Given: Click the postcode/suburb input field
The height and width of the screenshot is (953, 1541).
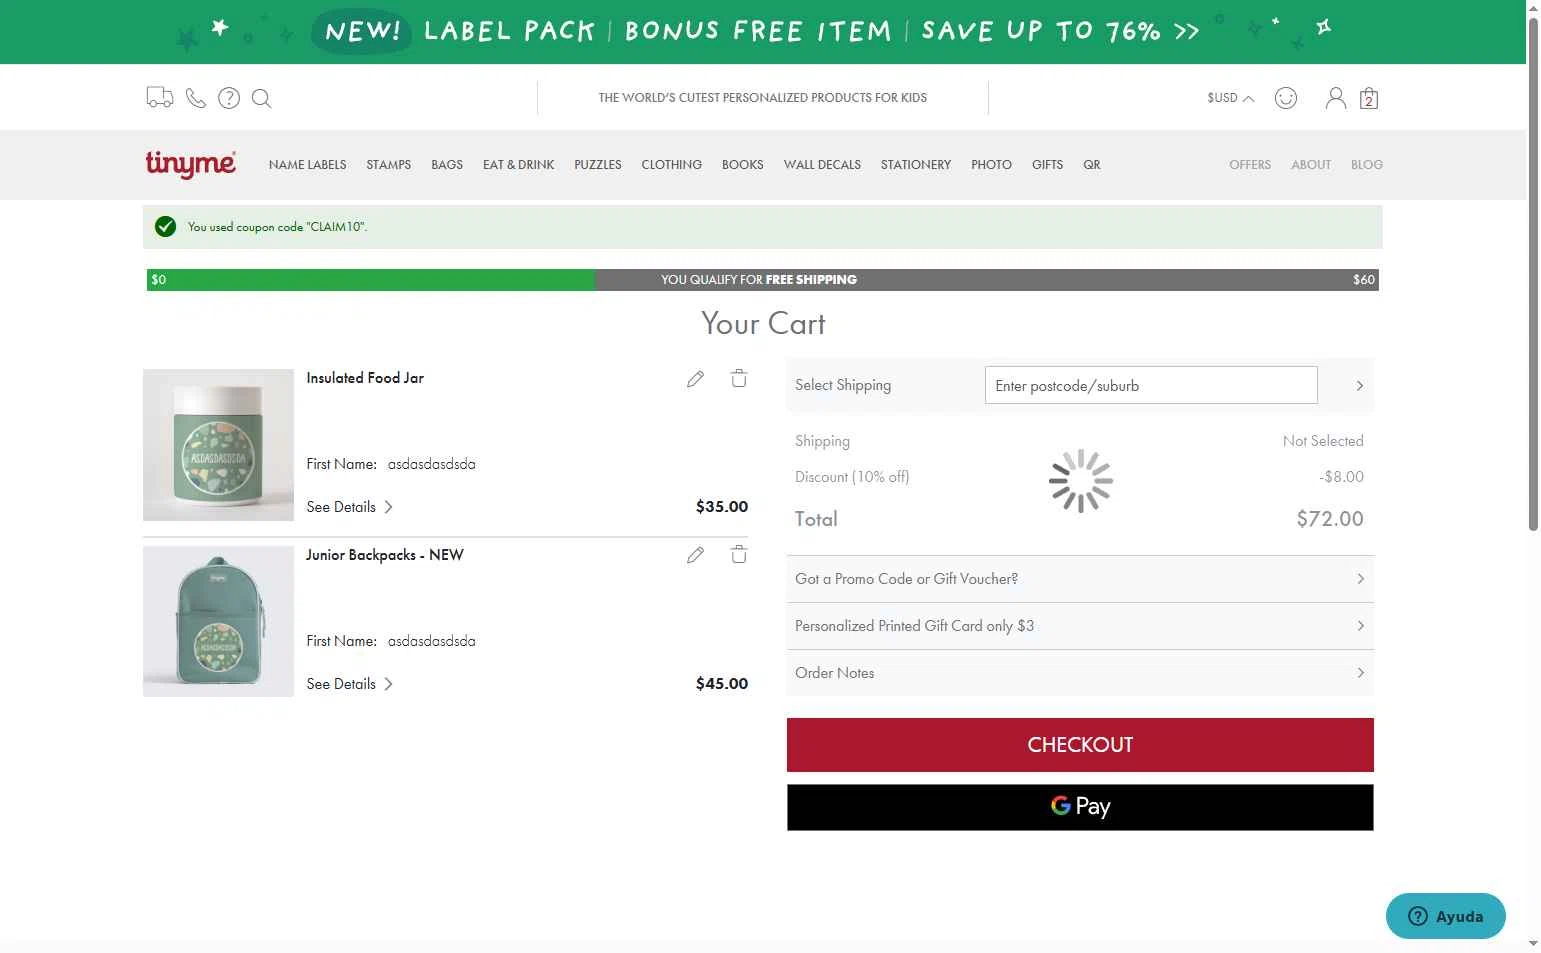Looking at the screenshot, I should point(1151,386).
